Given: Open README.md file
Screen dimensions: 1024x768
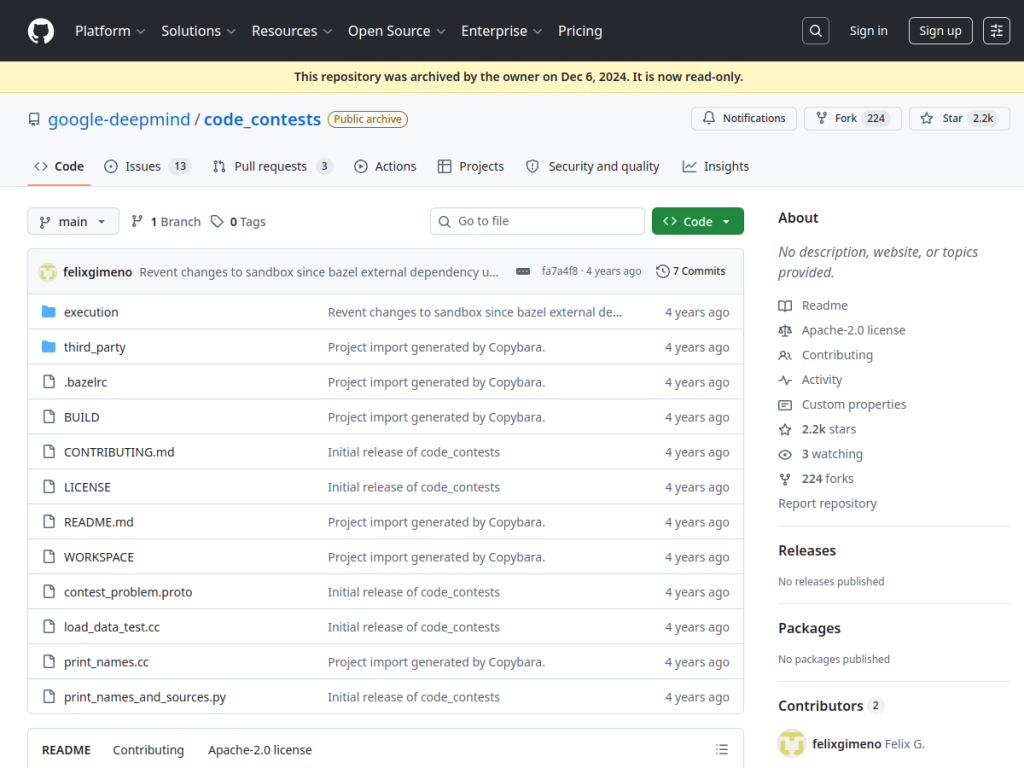Looking at the screenshot, I should pos(99,522).
